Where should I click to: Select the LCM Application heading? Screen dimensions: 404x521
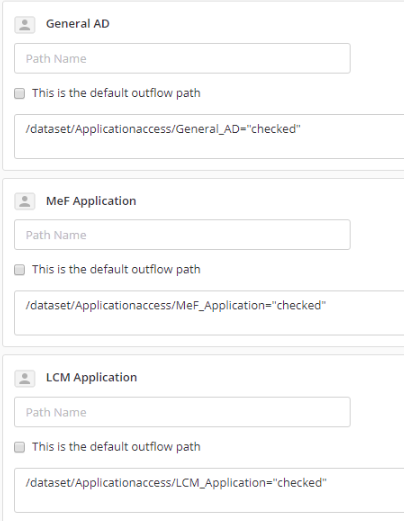click(91, 377)
